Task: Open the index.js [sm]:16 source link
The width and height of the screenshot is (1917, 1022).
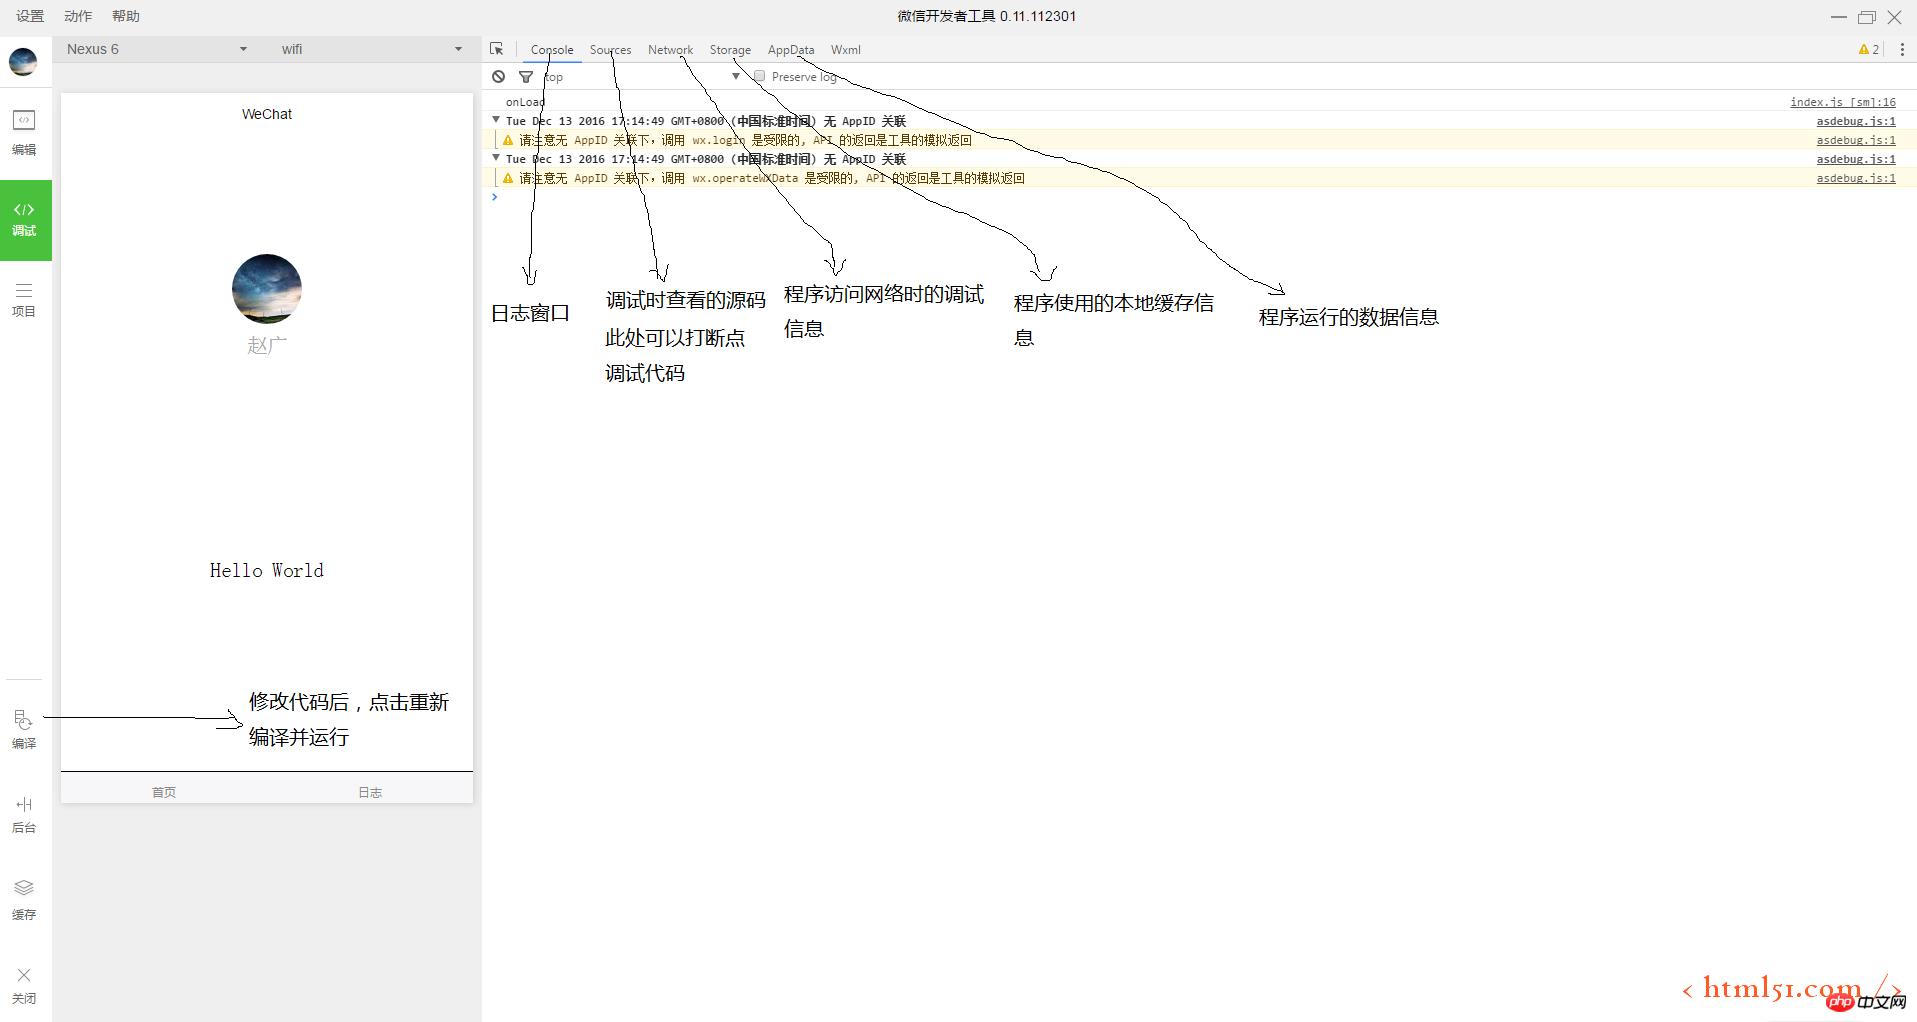Action: pos(1842,102)
